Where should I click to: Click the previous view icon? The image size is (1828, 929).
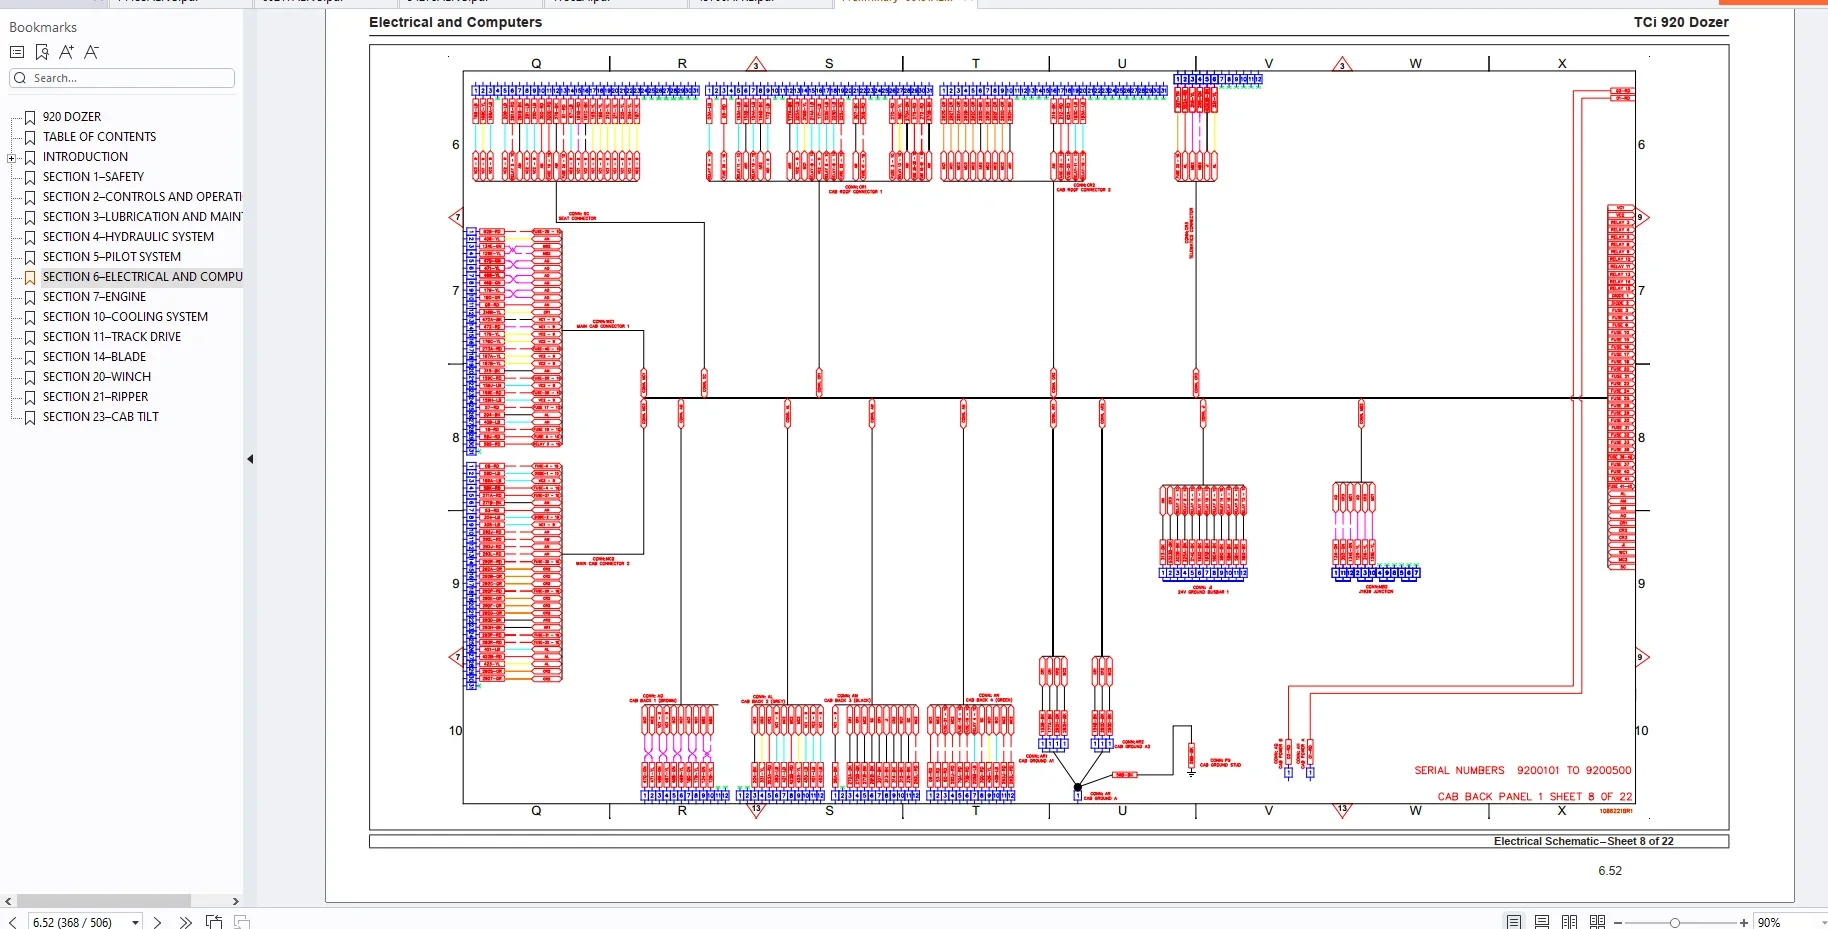[x=213, y=922]
